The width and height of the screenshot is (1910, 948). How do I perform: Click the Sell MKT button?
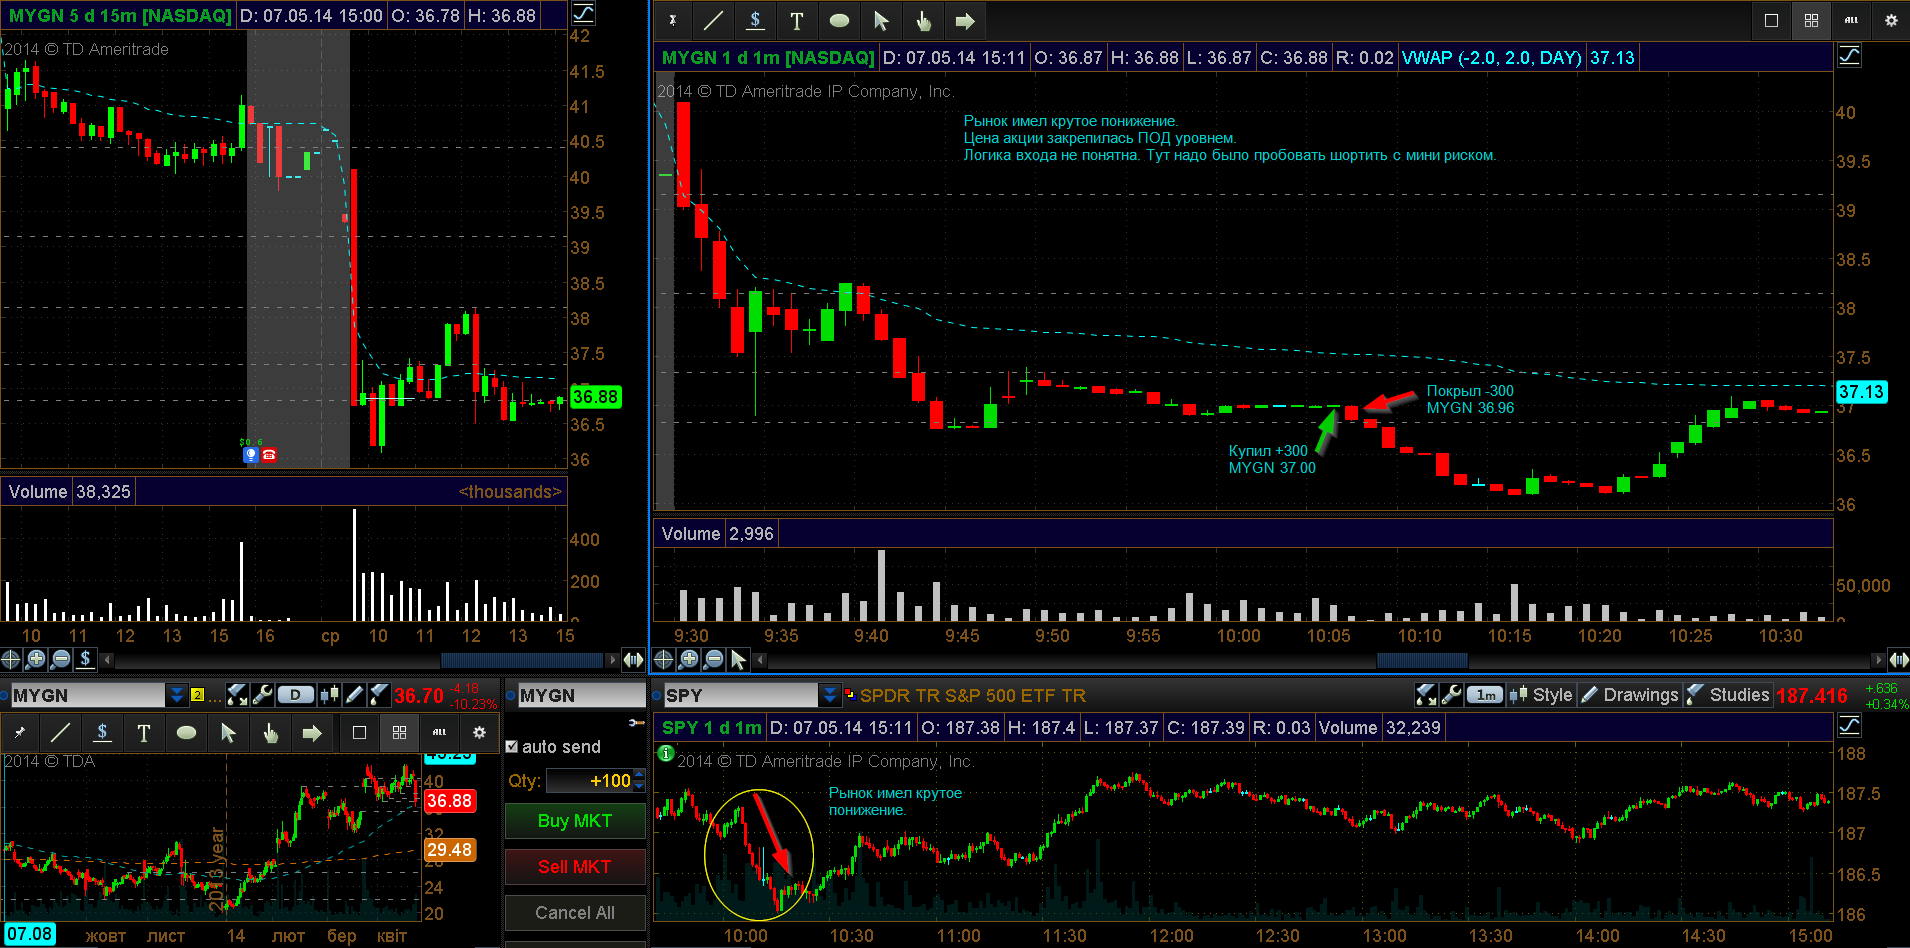[x=575, y=867]
